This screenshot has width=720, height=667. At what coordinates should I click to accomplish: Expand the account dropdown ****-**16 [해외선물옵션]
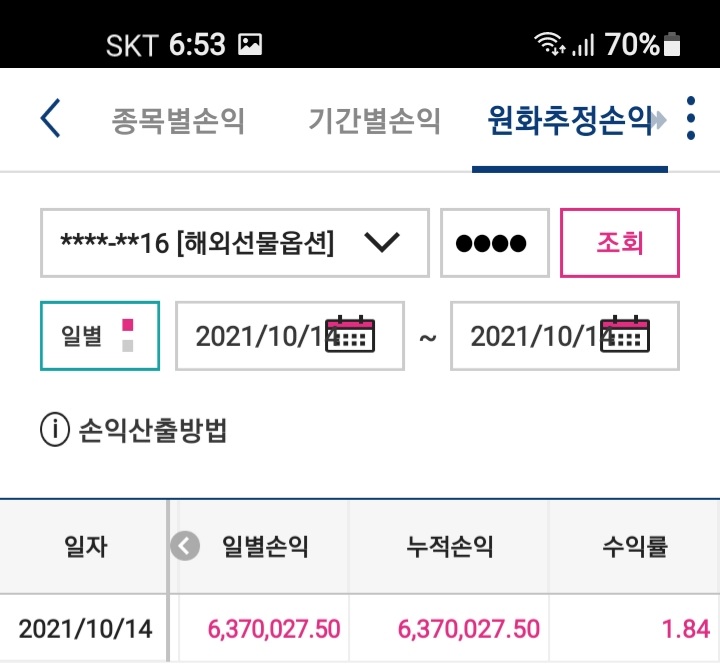pyautogui.click(x=235, y=243)
